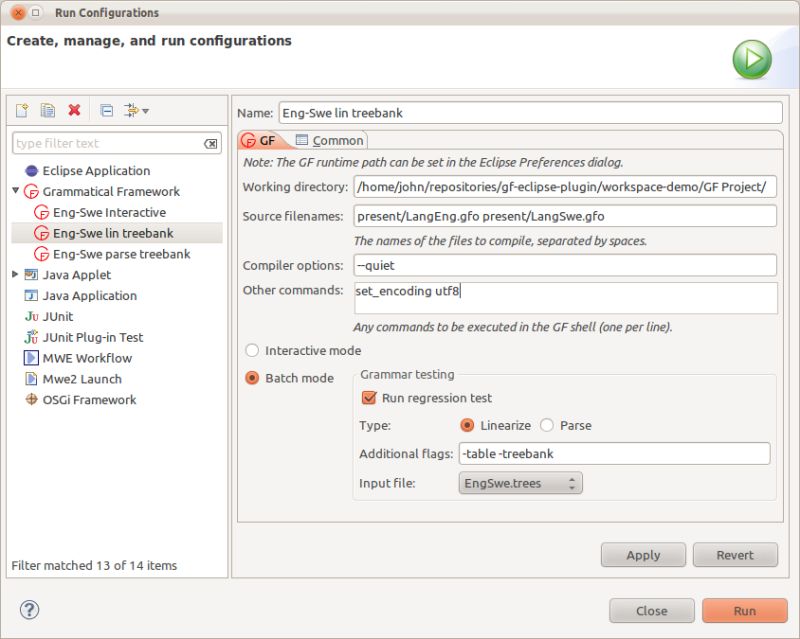Select the GF tab
The width and height of the screenshot is (800, 639).
coord(267,140)
